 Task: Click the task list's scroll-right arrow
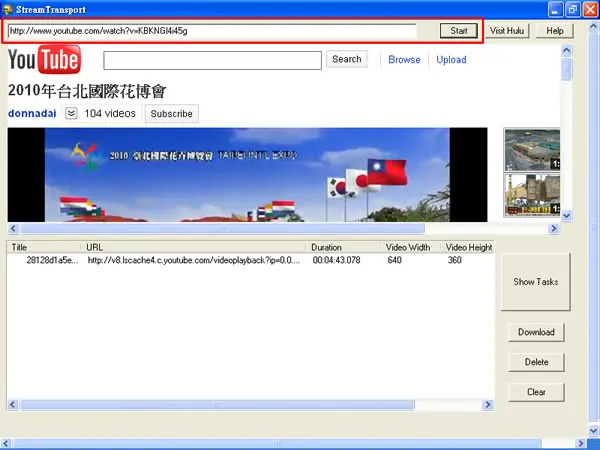[488, 404]
